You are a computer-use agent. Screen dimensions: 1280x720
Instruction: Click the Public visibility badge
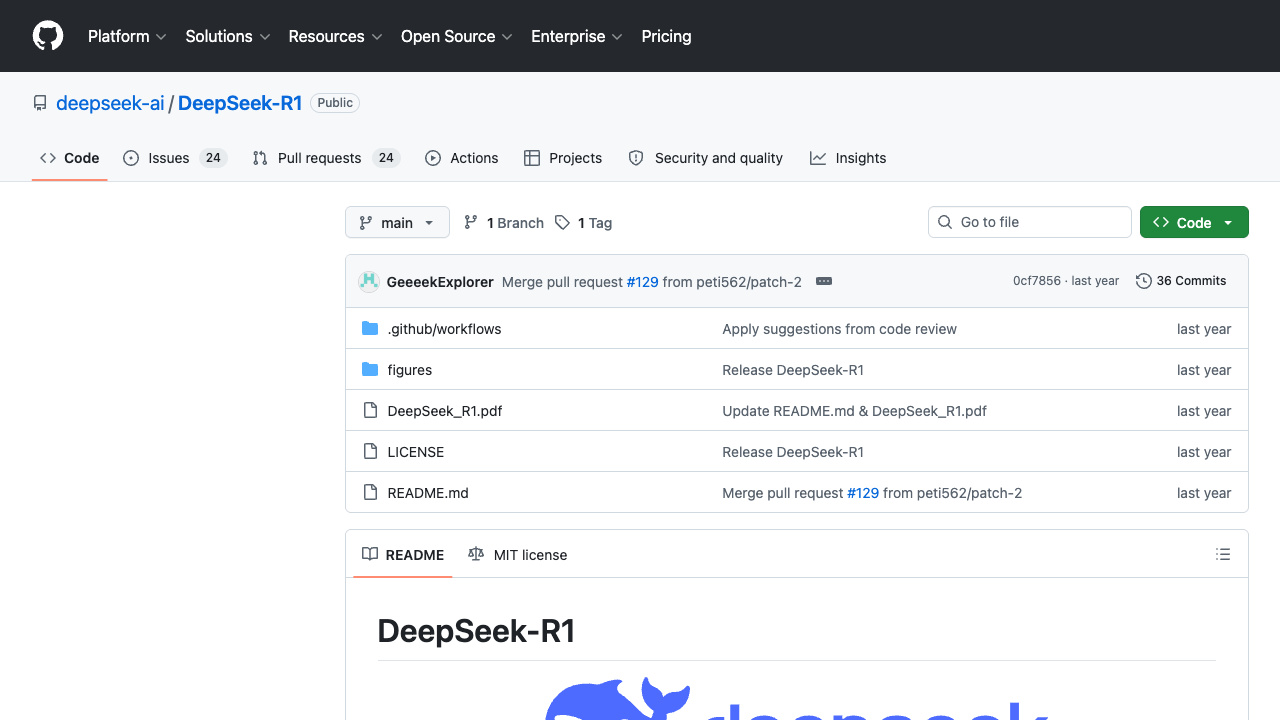click(335, 103)
